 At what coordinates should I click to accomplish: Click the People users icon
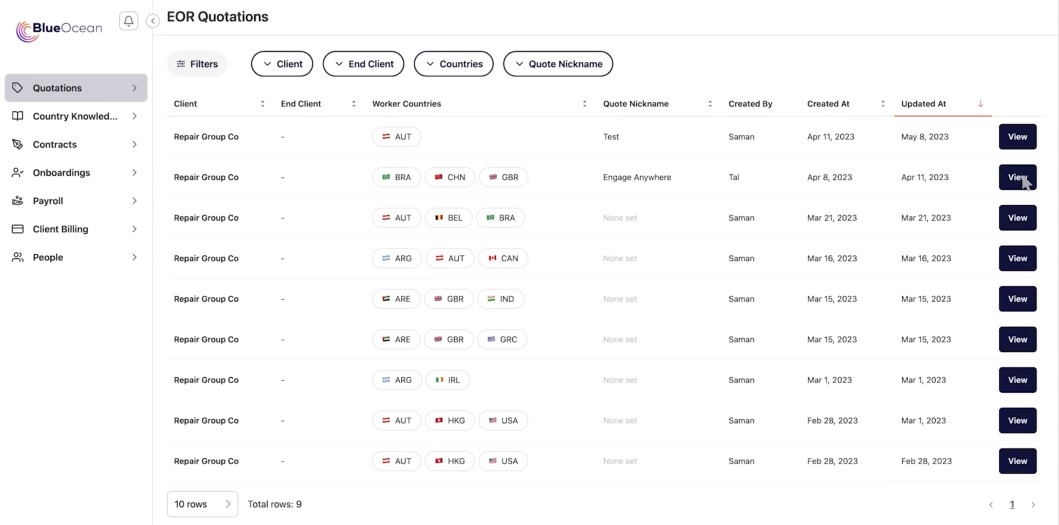[x=18, y=257]
